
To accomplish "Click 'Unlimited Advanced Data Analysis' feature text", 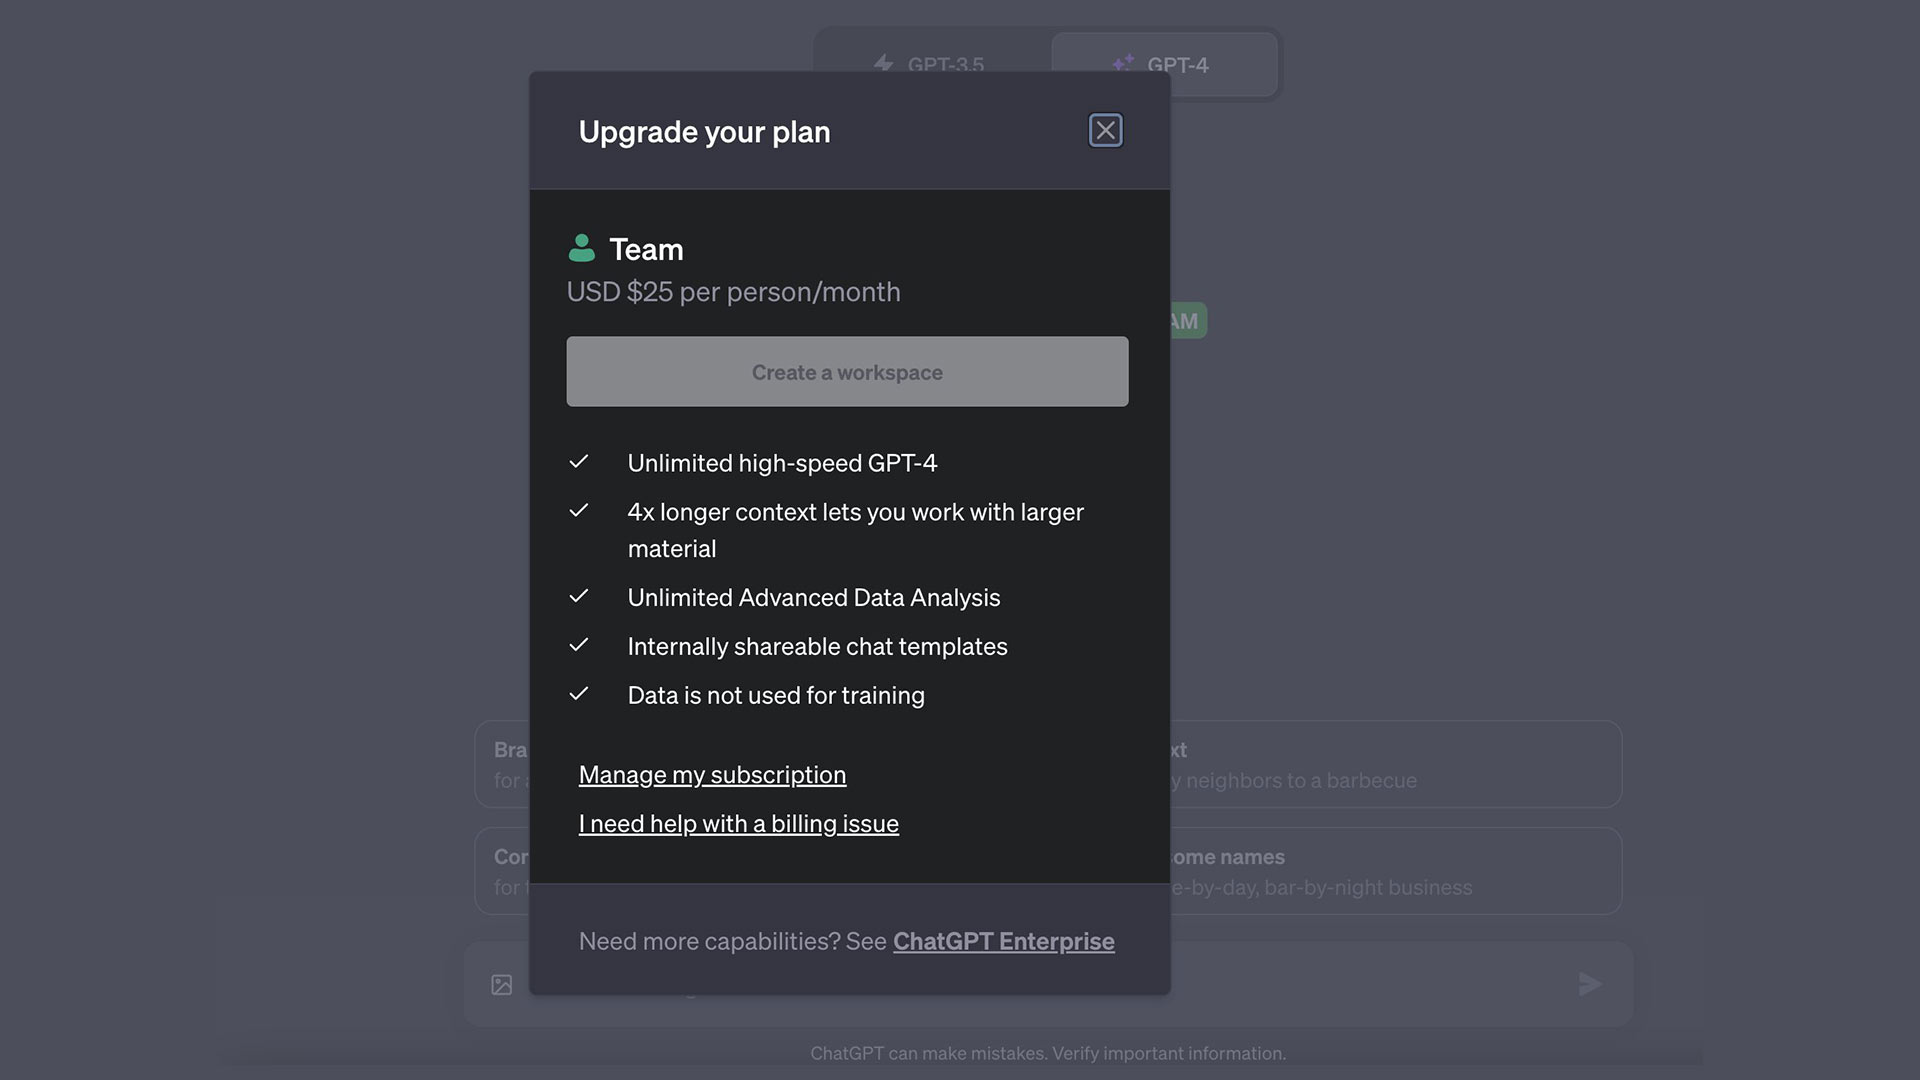I will coord(813,597).
